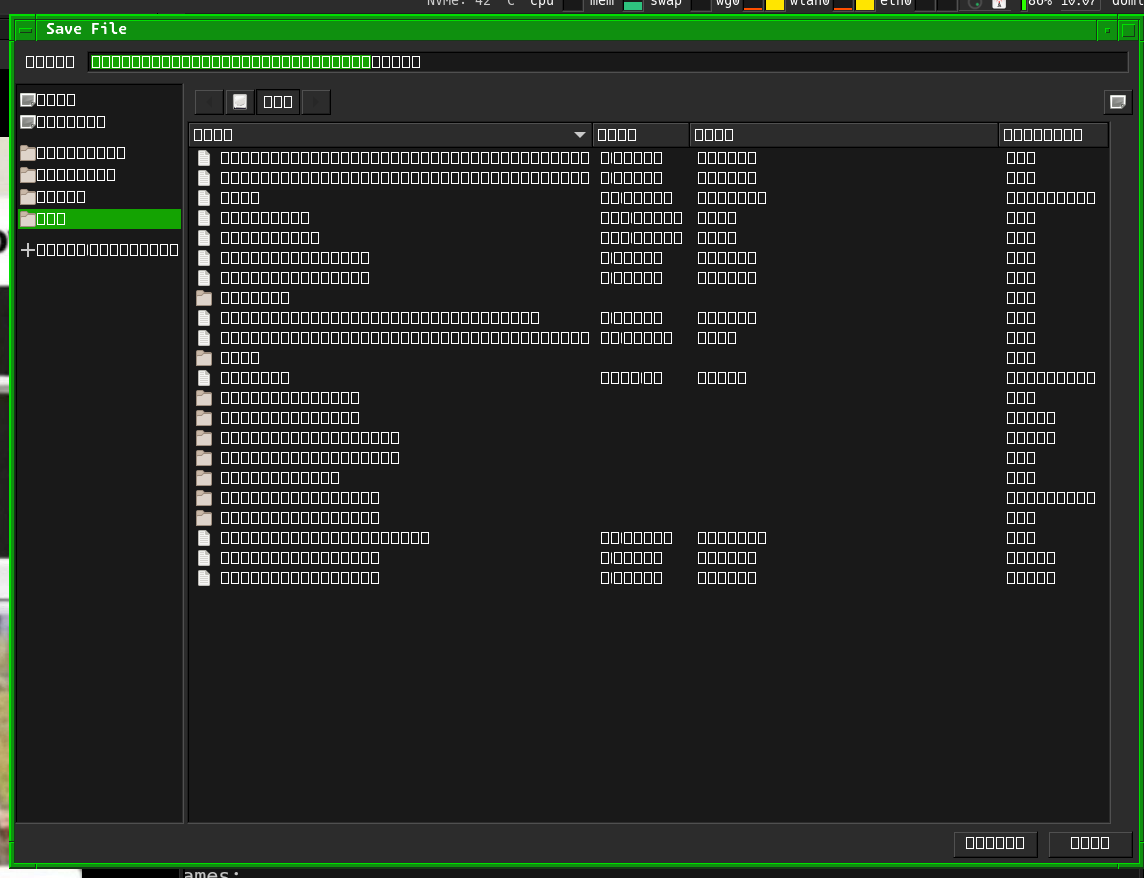
Task: Click the drive icon button in path bar
Action: 240,102
